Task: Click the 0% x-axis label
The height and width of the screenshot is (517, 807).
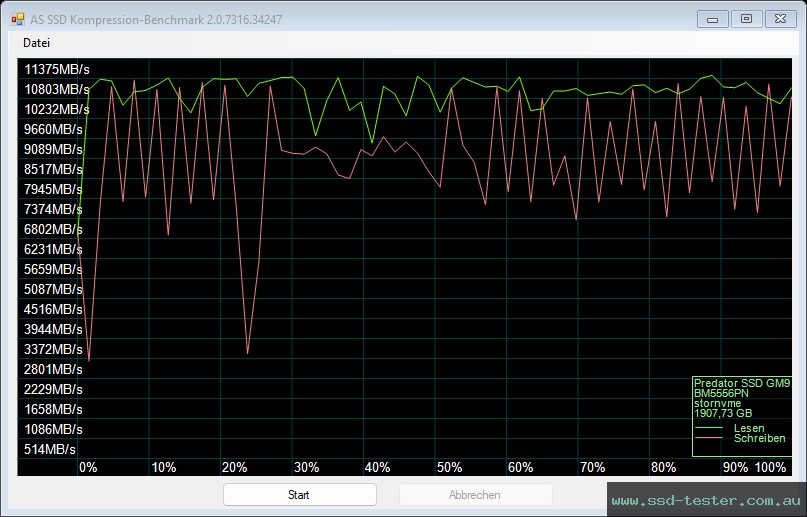Action: pyautogui.click(x=88, y=468)
